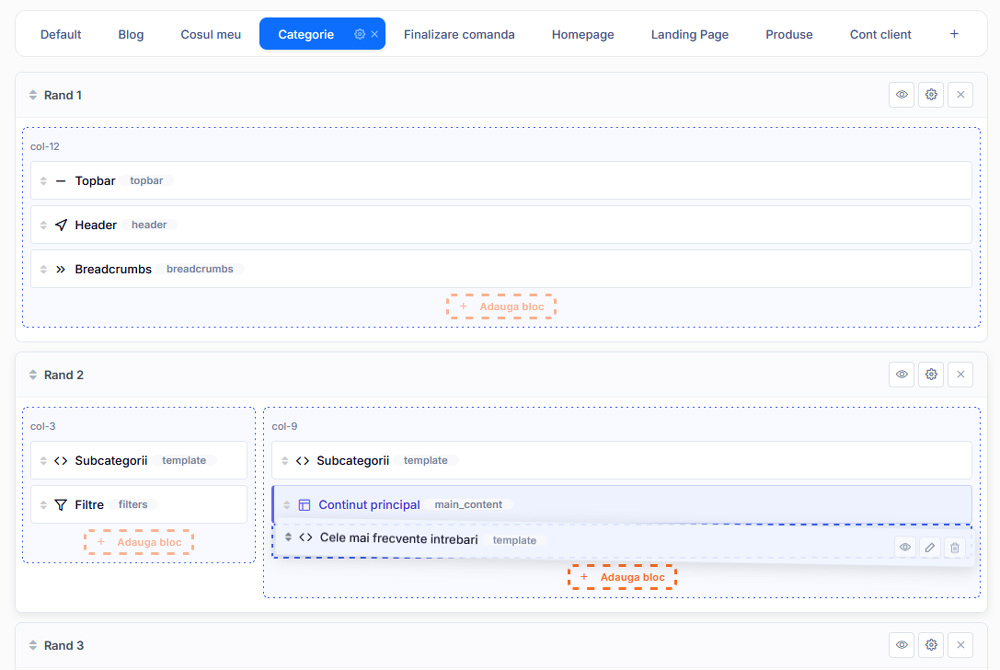Open the Produse tab
Viewport: 1000px width, 670px height.
click(789, 34)
